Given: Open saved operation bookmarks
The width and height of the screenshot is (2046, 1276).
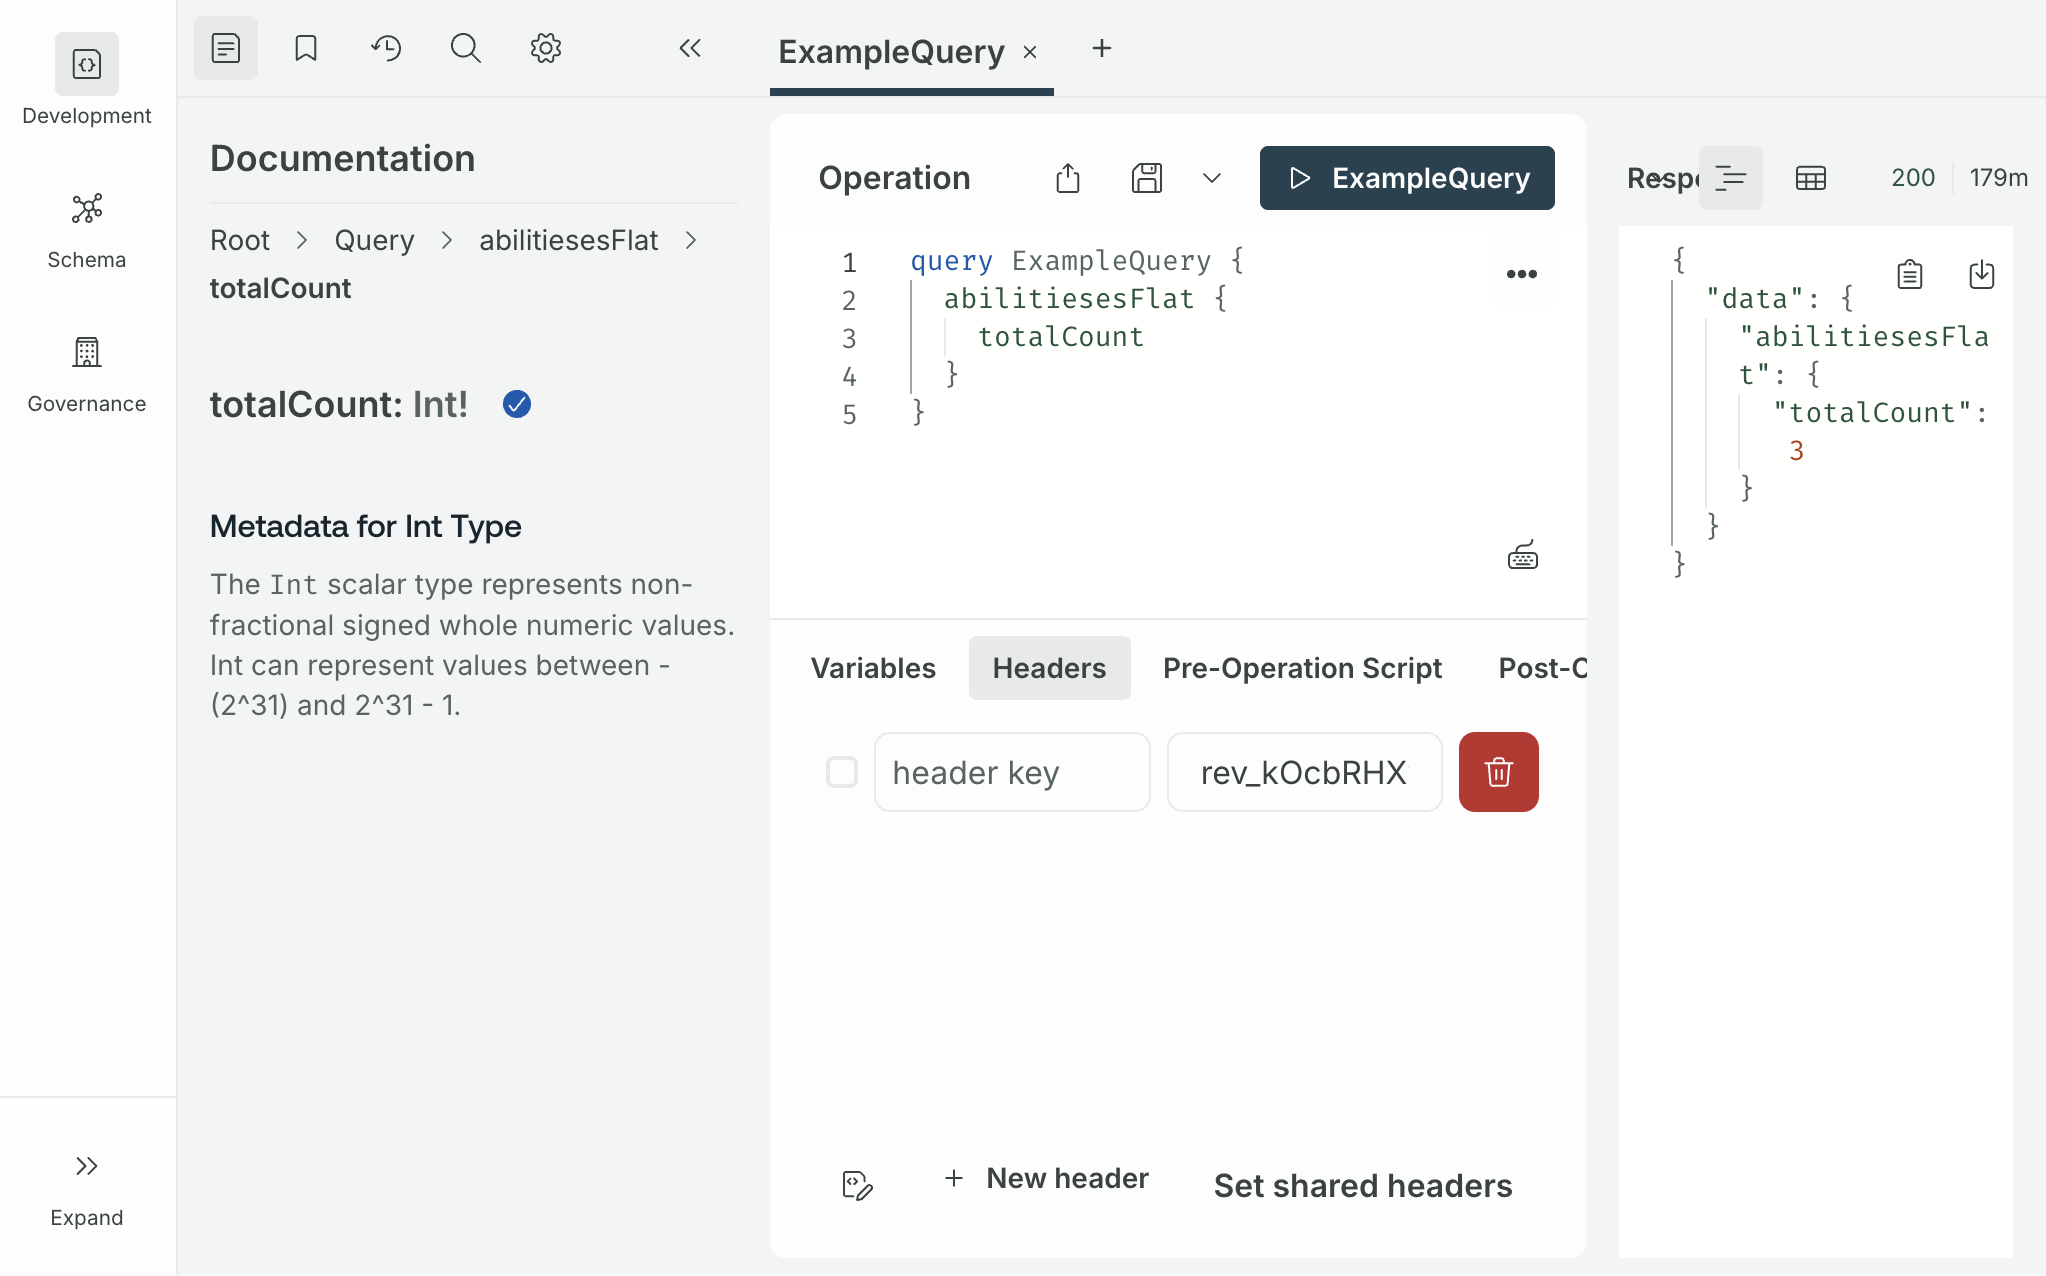Looking at the screenshot, I should tap(306, 47).
